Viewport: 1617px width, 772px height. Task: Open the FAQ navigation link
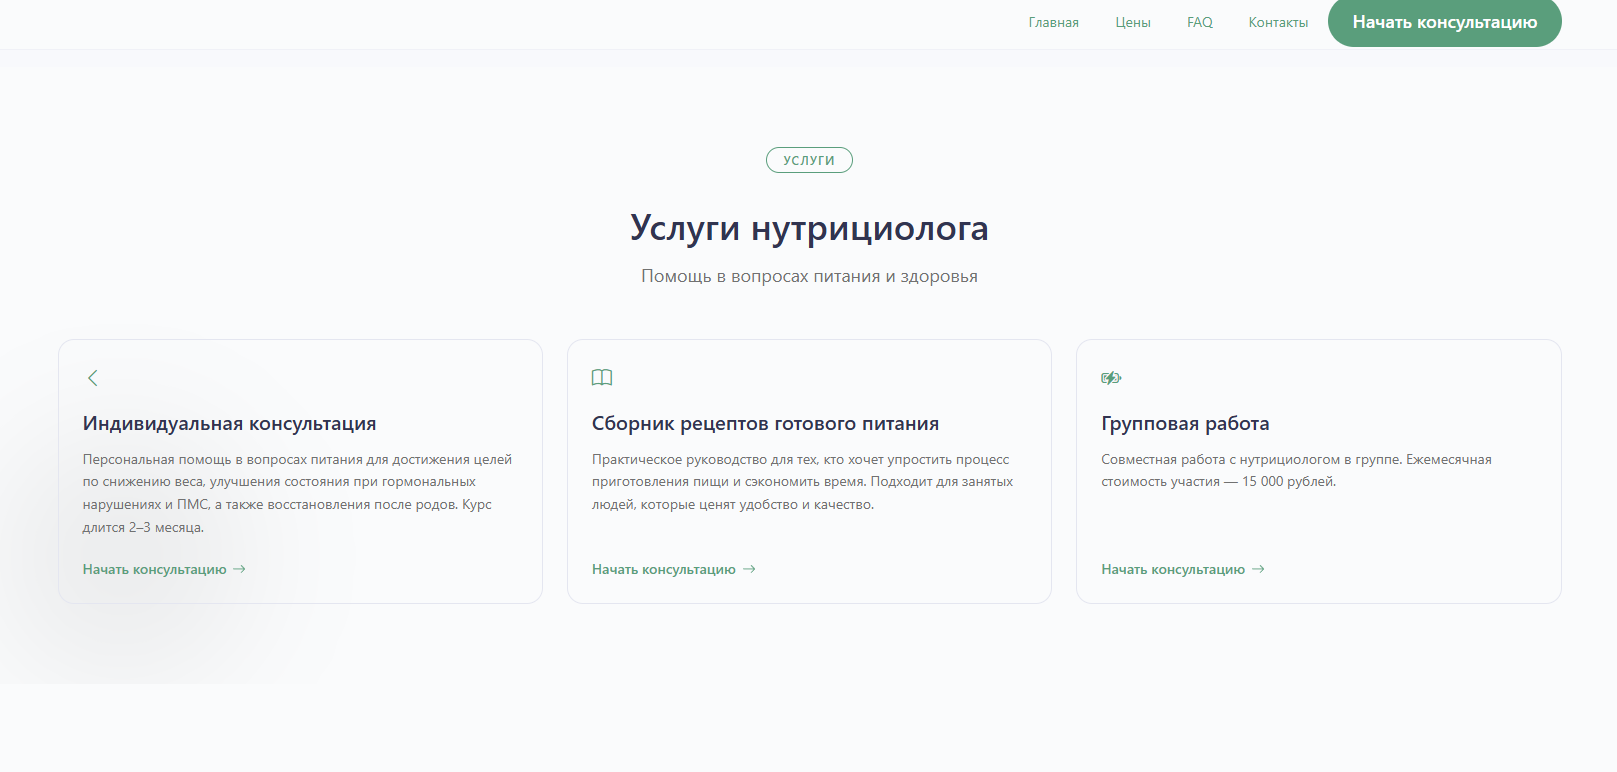click(x=1199, y=22)
